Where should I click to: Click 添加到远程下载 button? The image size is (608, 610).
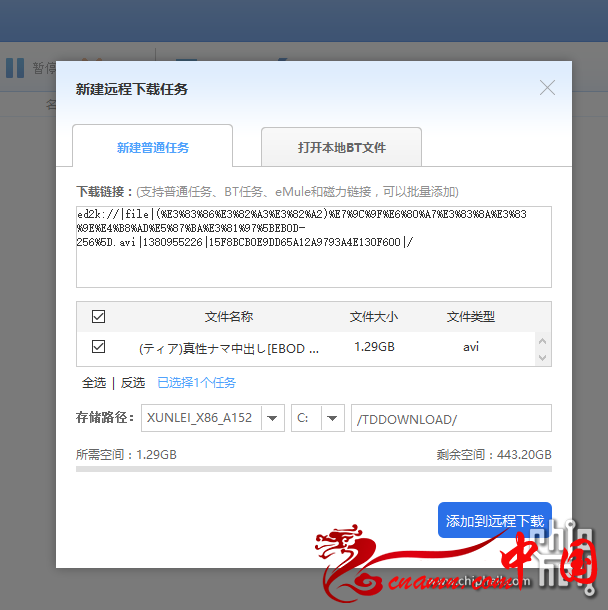click(494, 521)
